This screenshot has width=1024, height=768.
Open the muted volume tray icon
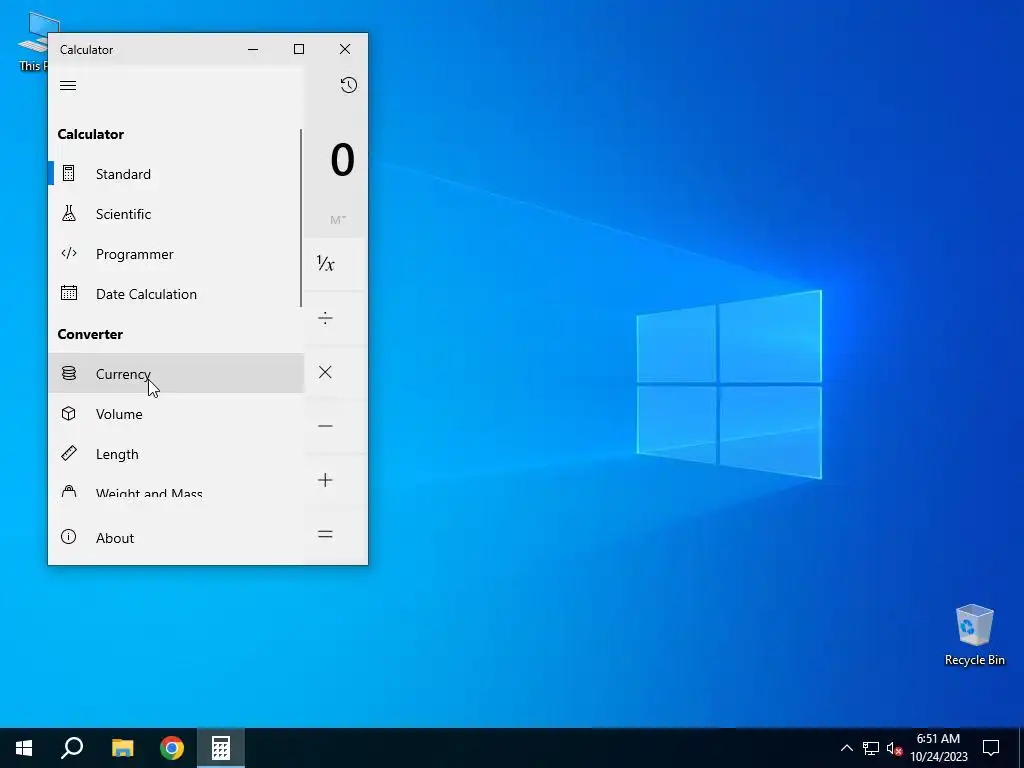pyautogui.click(x=894, y=748)
